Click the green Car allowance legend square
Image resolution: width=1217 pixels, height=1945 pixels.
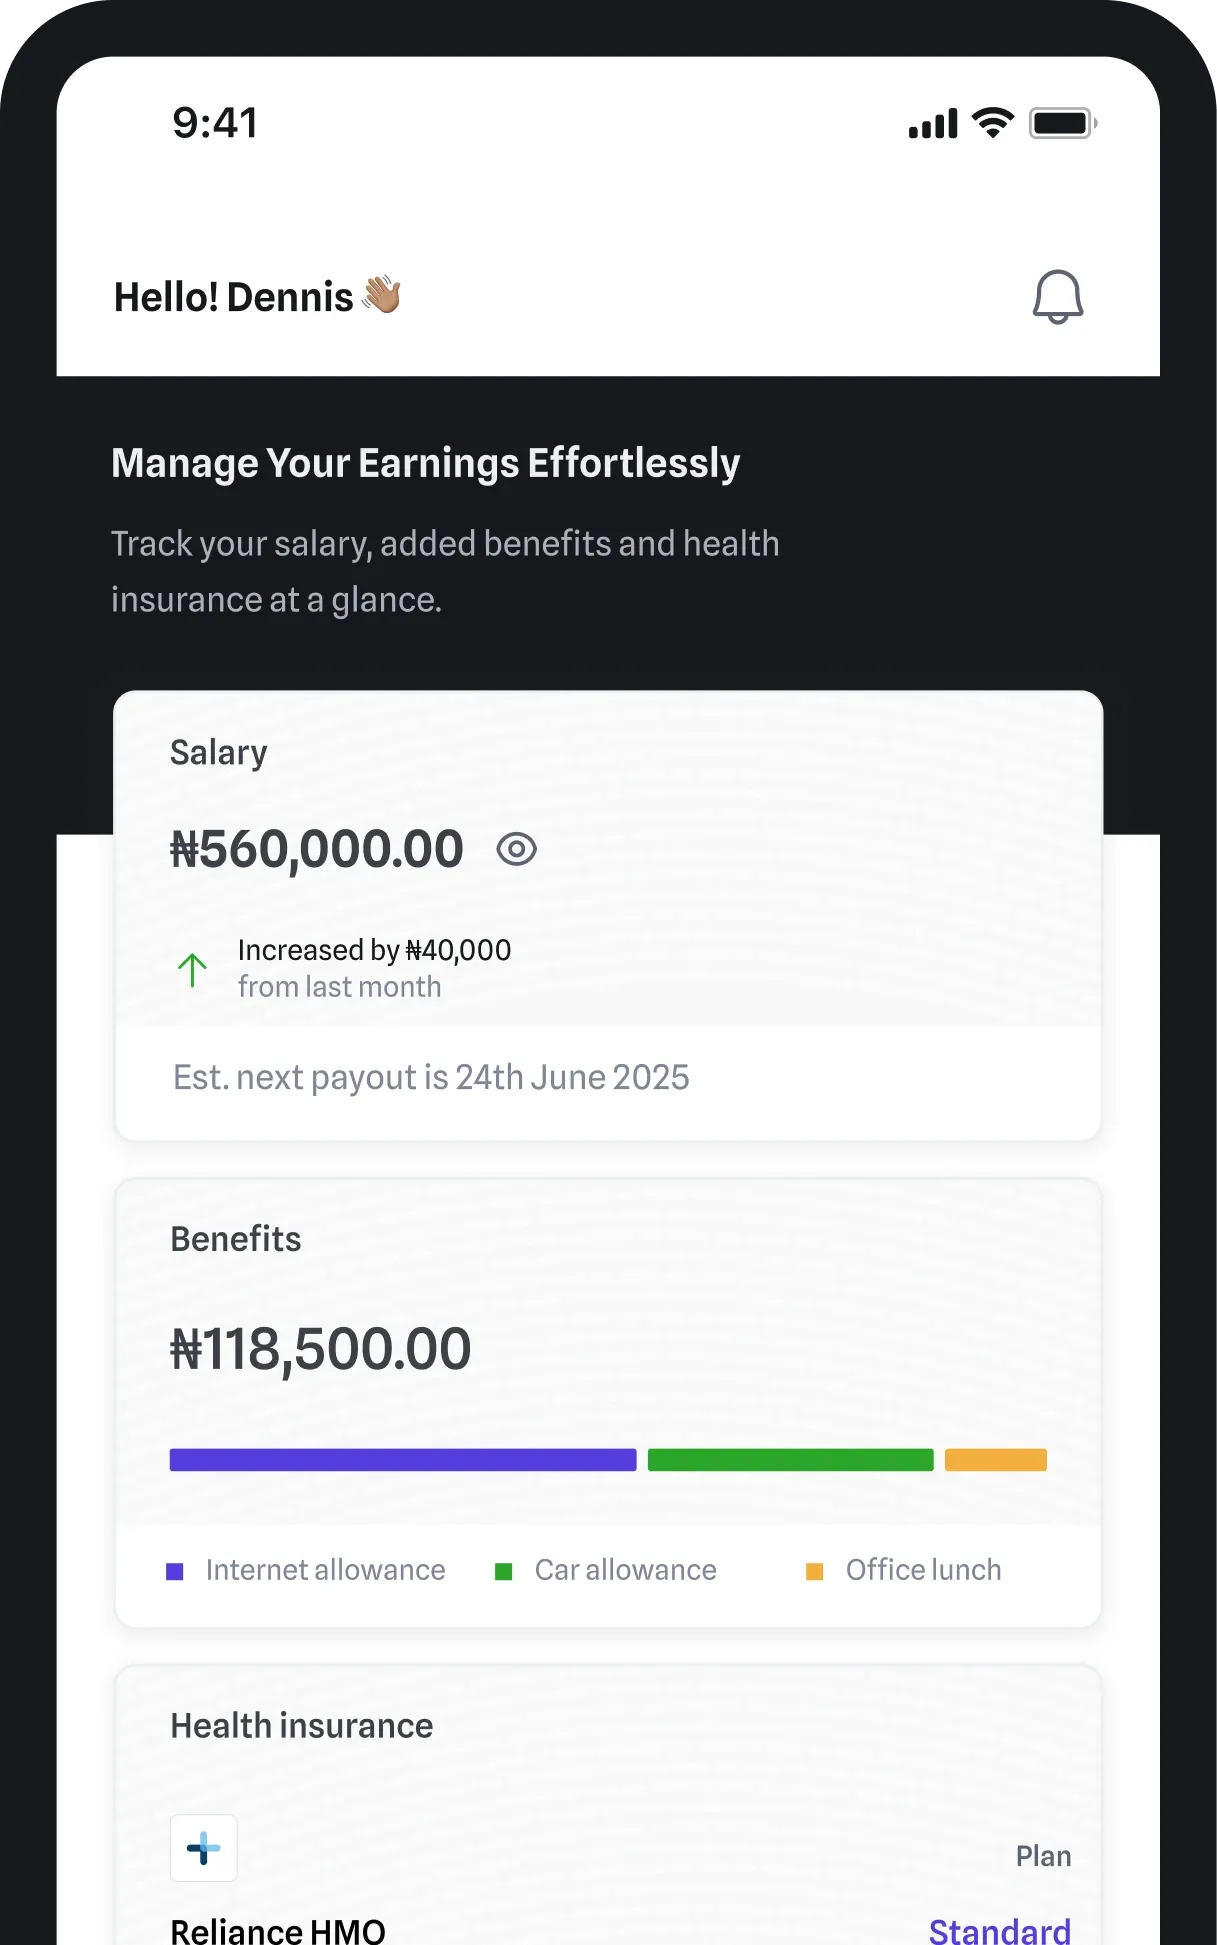click(x=504, y=1571)
